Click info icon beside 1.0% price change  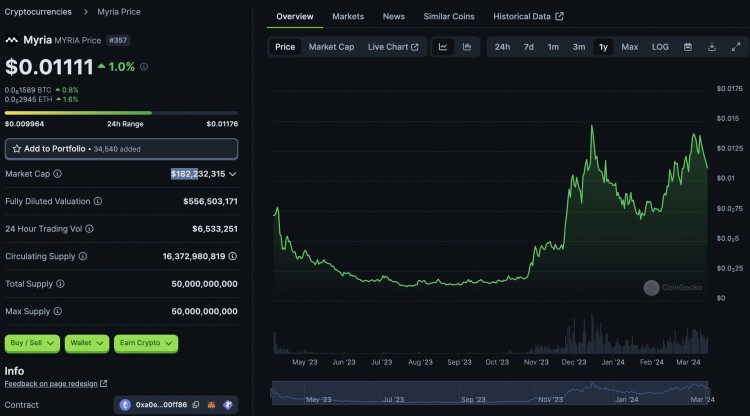[143, 67]
